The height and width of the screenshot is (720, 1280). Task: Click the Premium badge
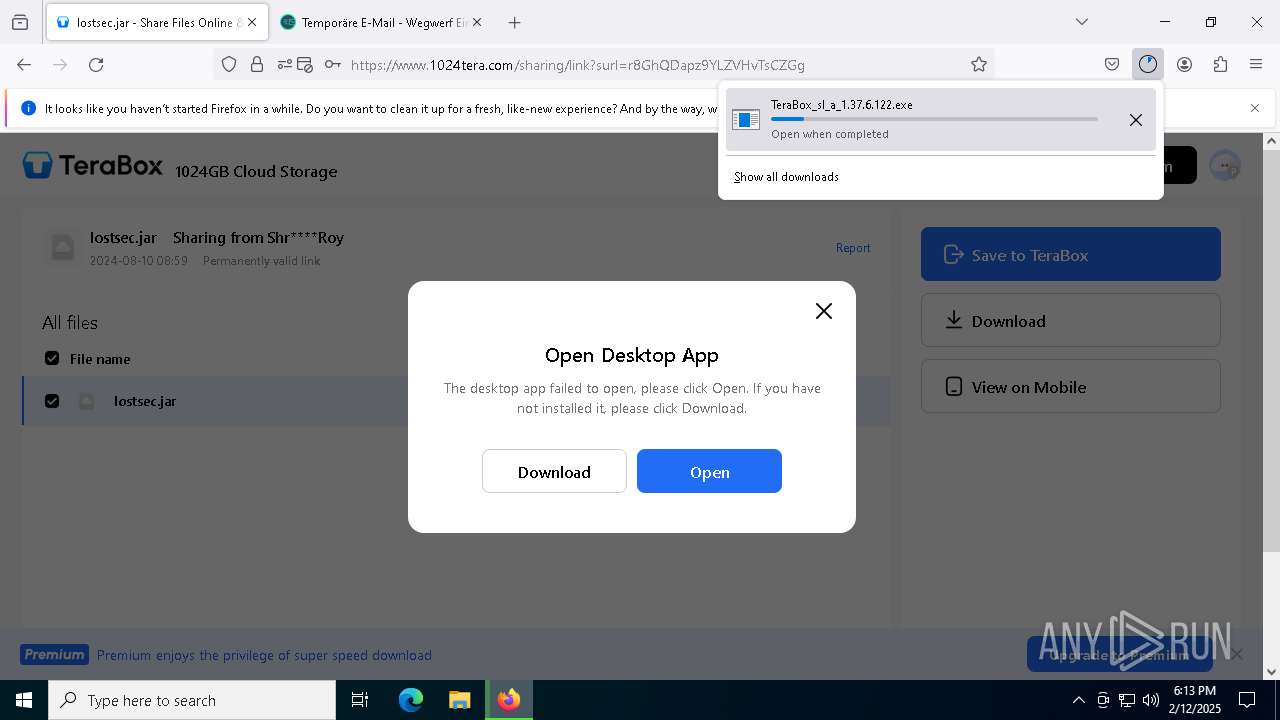pyautogui.click(x=55, y=655)
